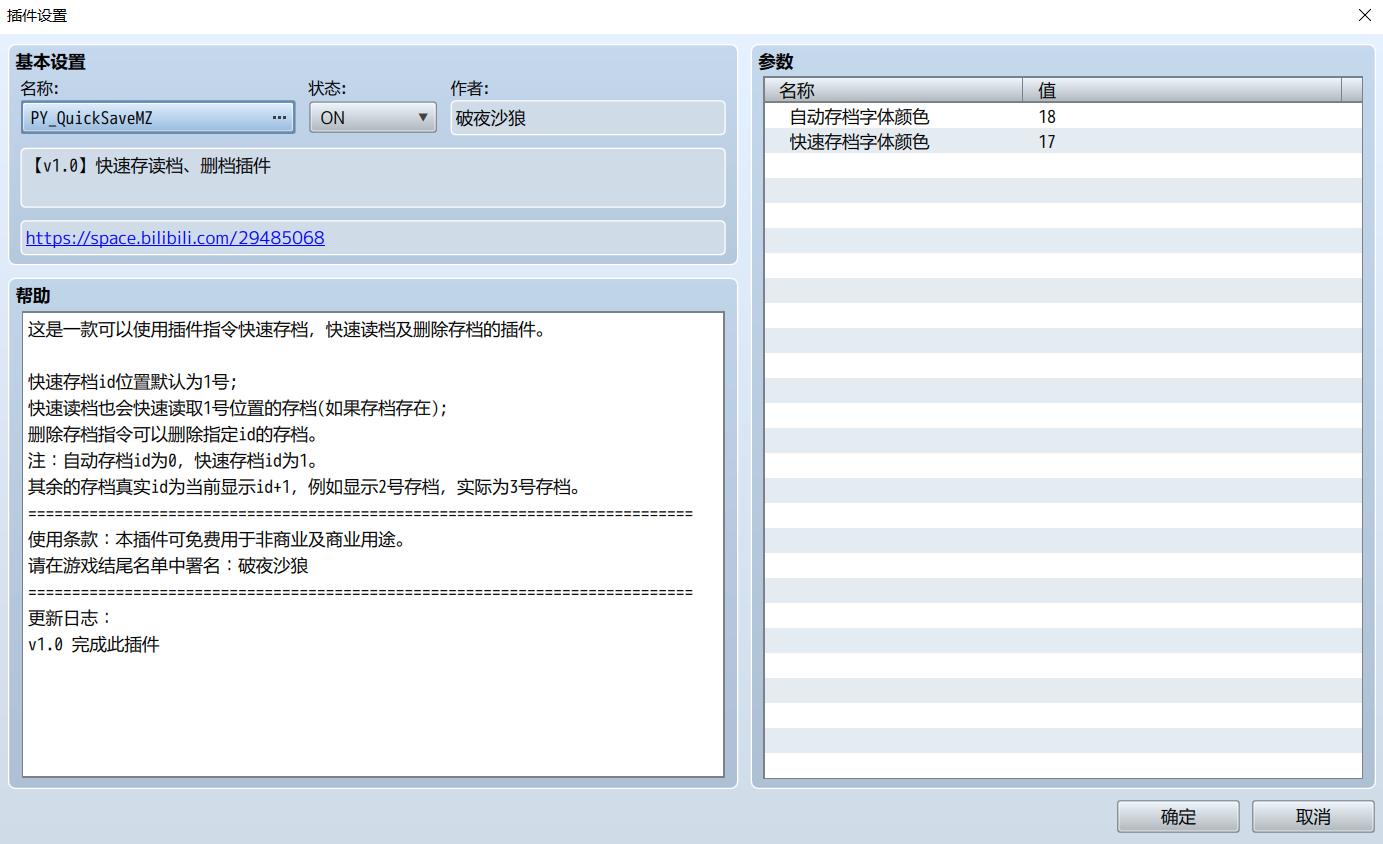Click the value 18 in the parameters list
Image resolution: width=1383 pixels, height=844 pixels.
[x=1047, y=117]
